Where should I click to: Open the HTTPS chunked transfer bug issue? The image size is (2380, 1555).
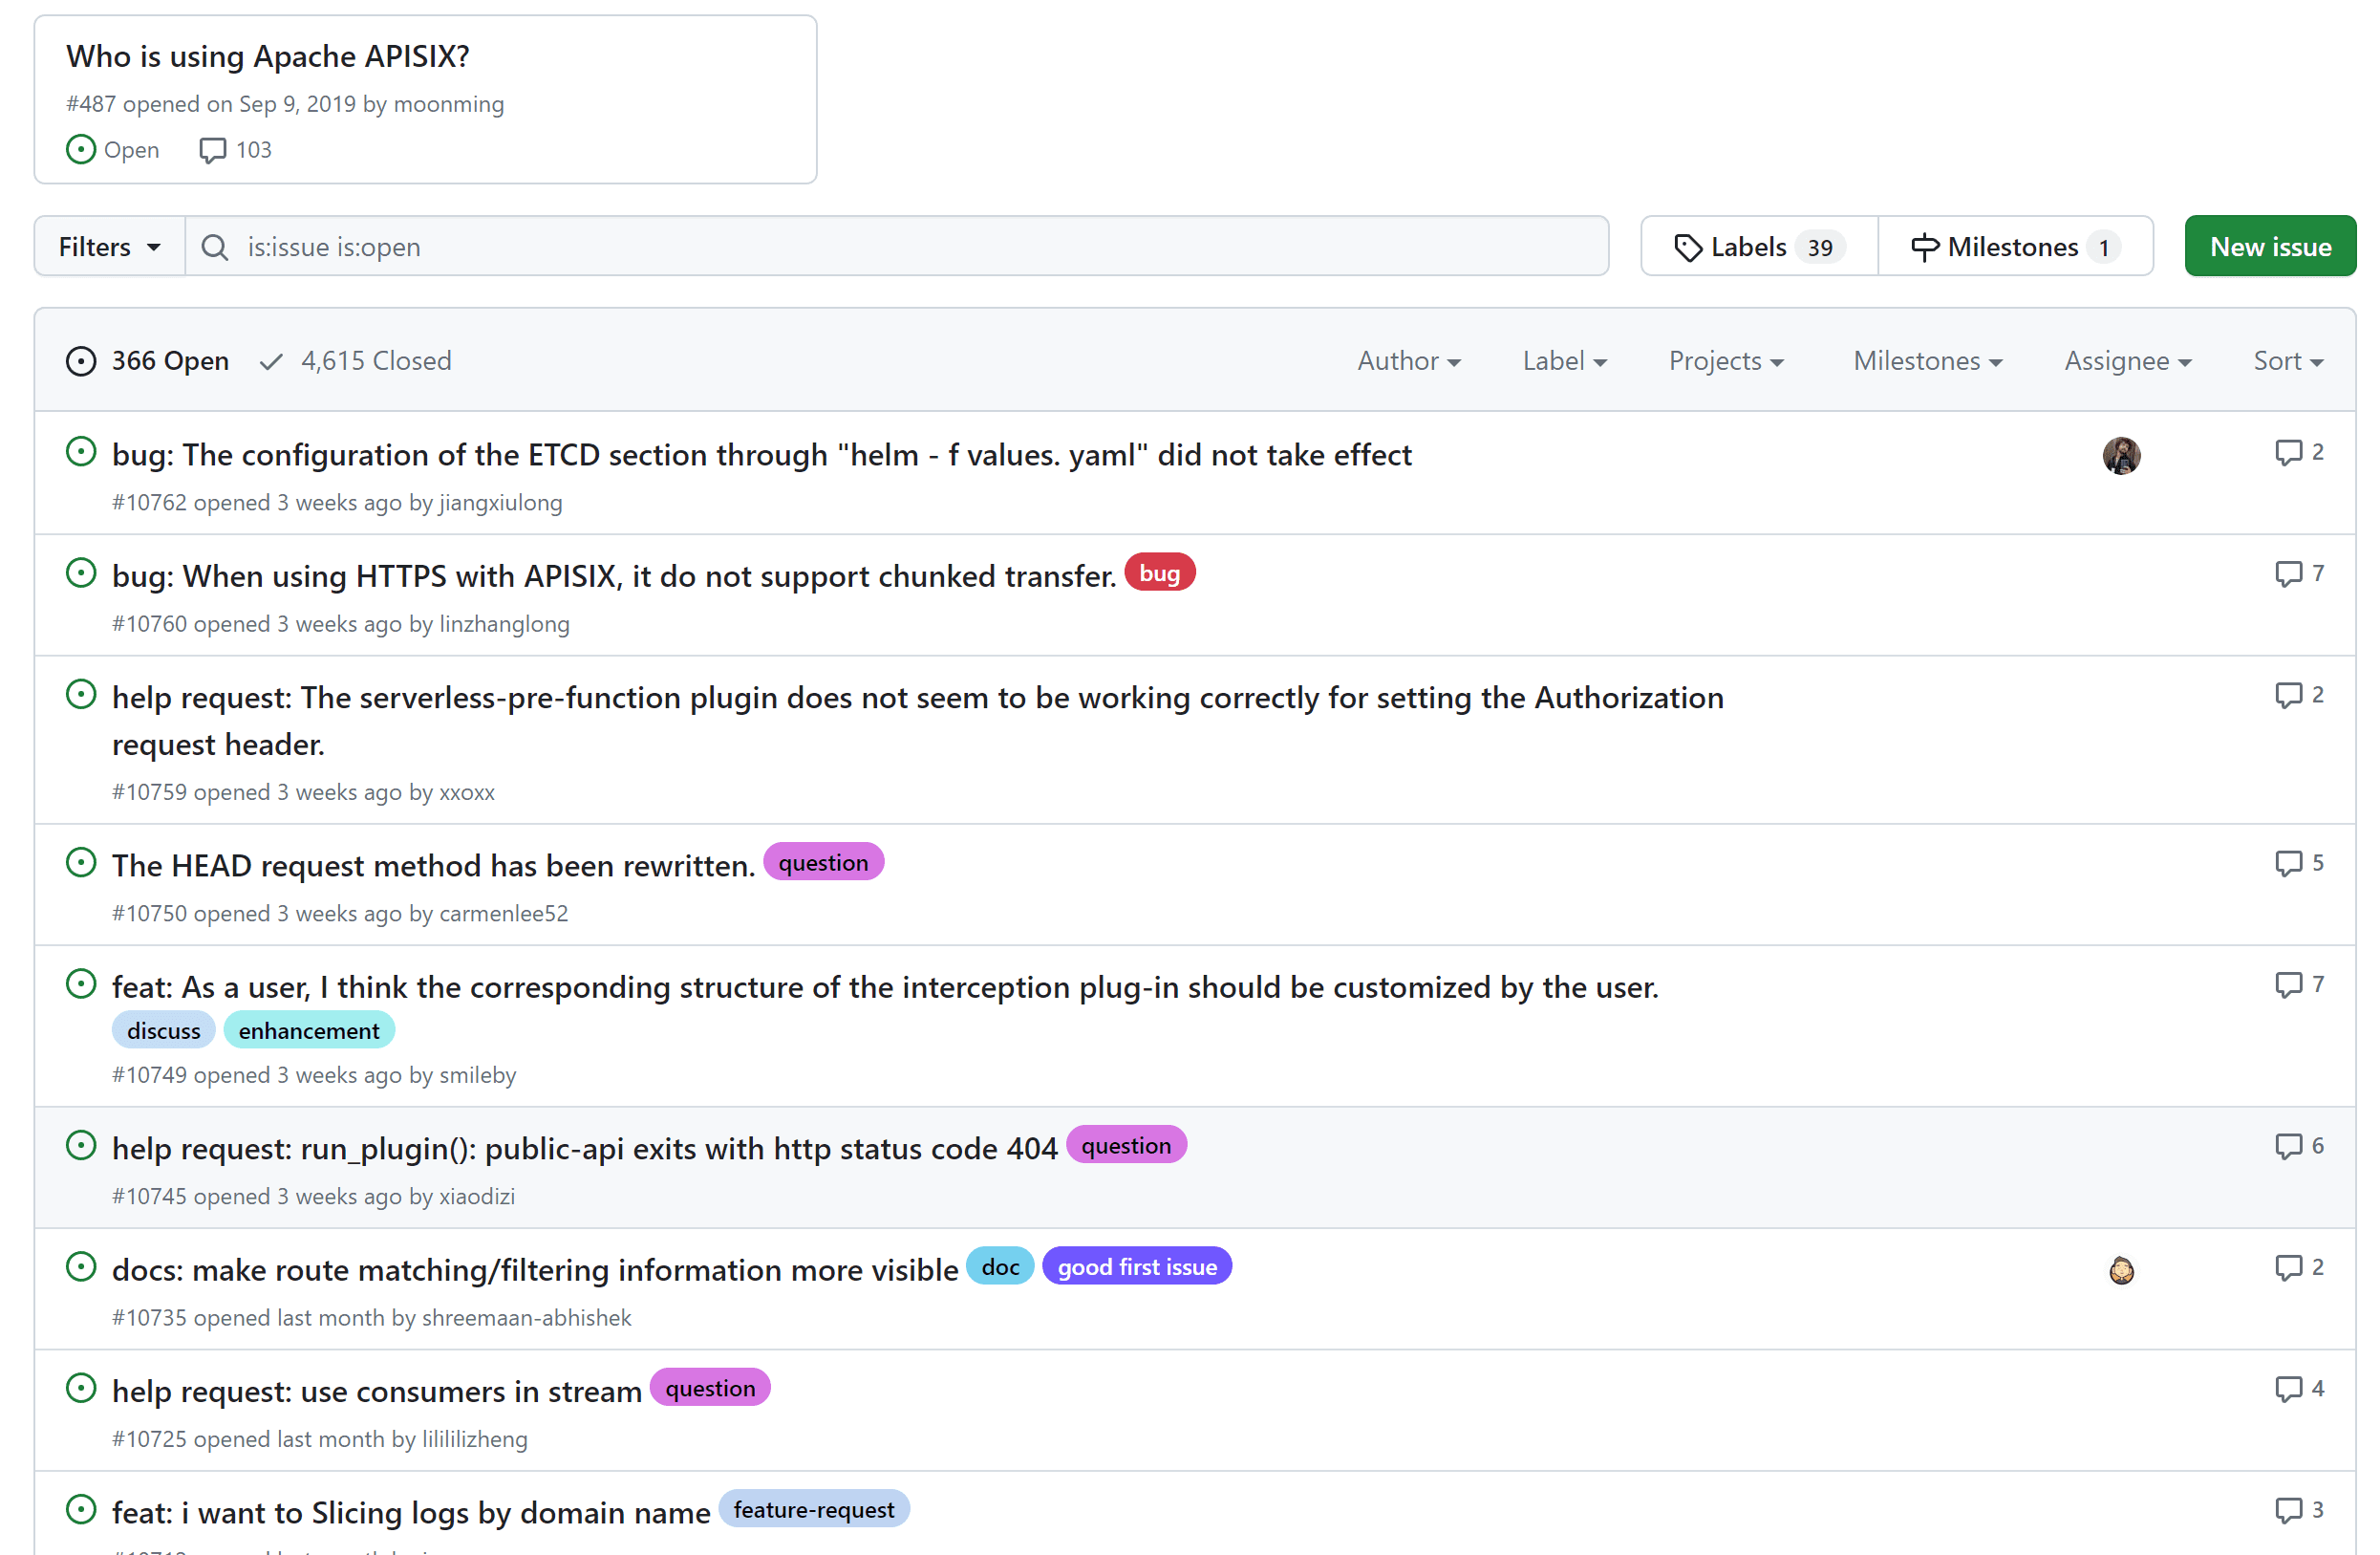pos(614,577)
